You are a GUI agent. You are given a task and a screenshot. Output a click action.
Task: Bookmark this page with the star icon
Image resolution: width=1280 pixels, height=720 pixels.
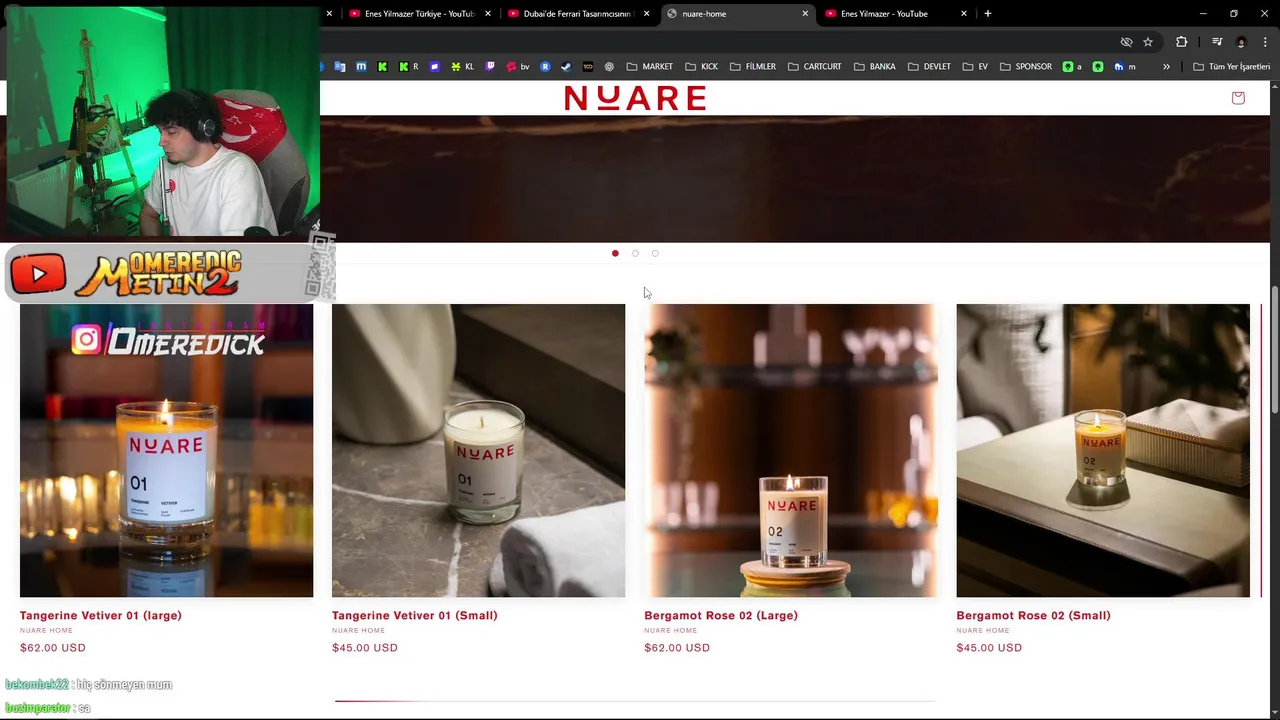point(1148,42)
